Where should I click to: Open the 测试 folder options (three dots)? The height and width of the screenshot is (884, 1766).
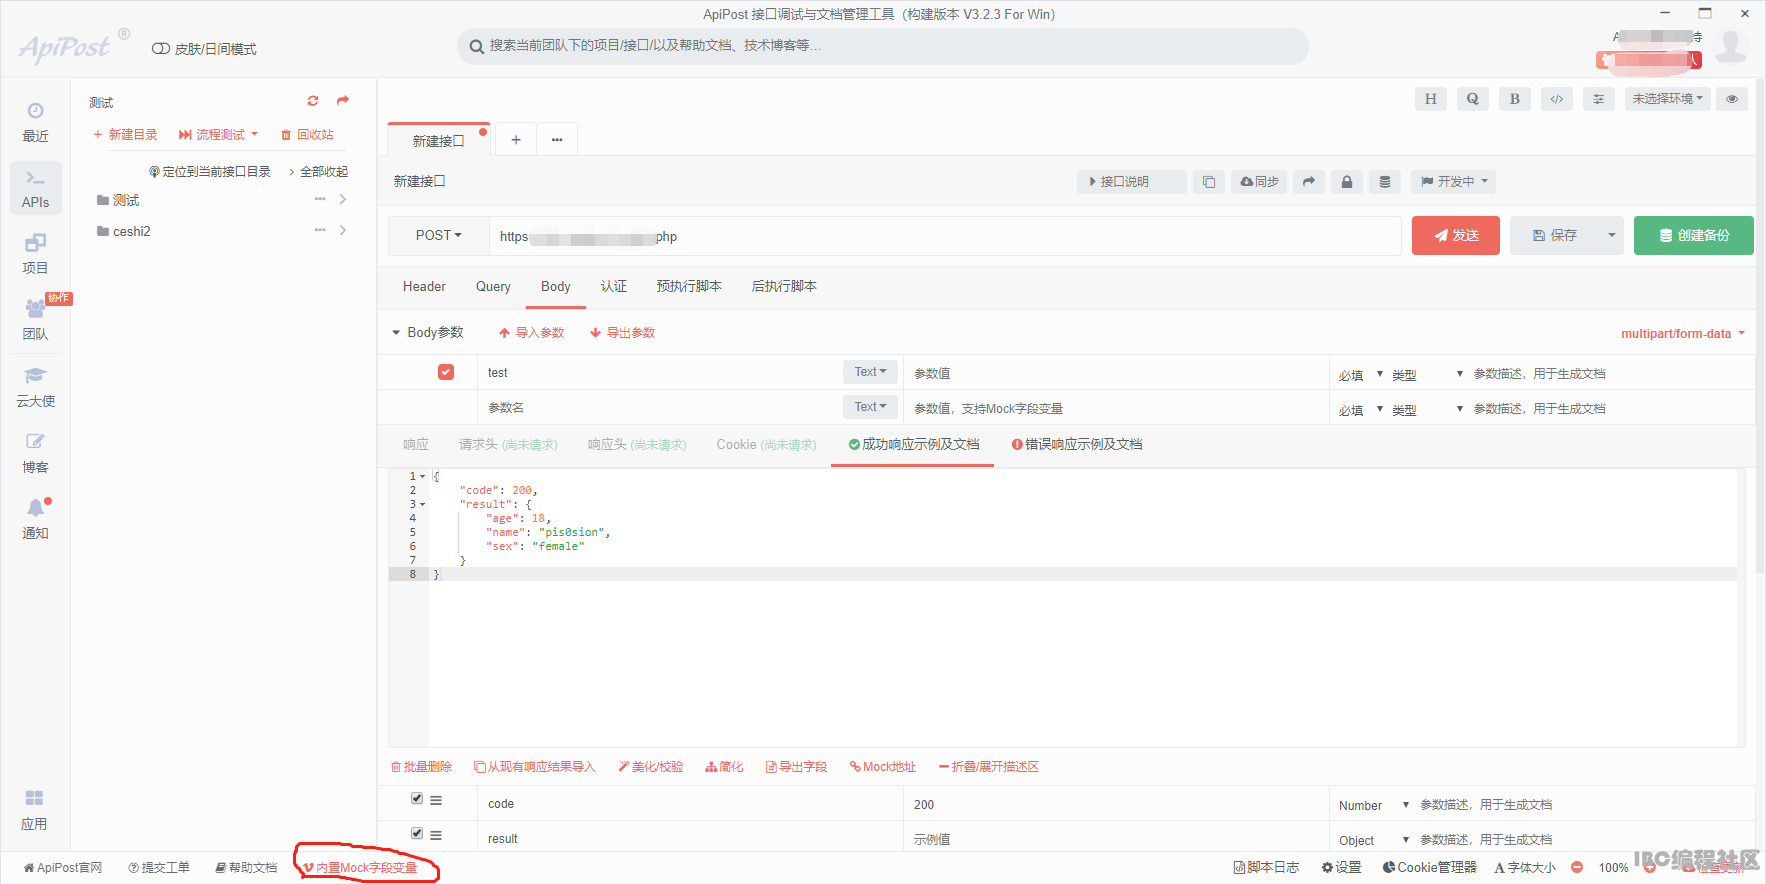pos(320,199)
